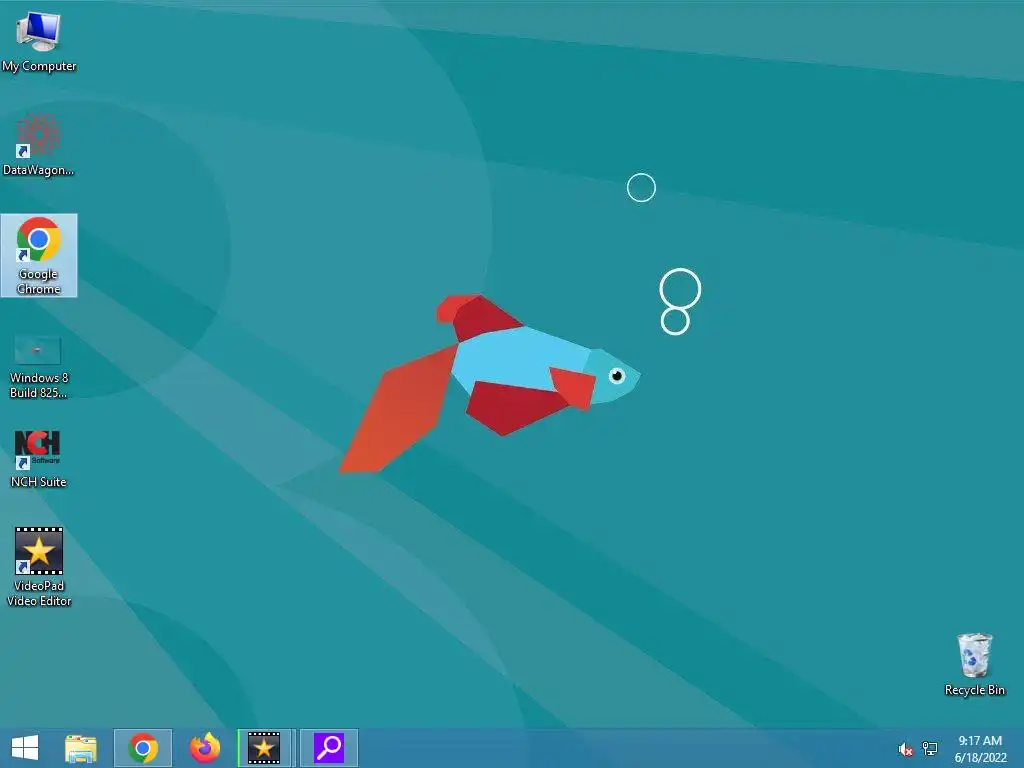Screen dimensions: 1024x768
Task: Click the 'Windows 8 Build 825...' label text
Action: pos(39,385)
